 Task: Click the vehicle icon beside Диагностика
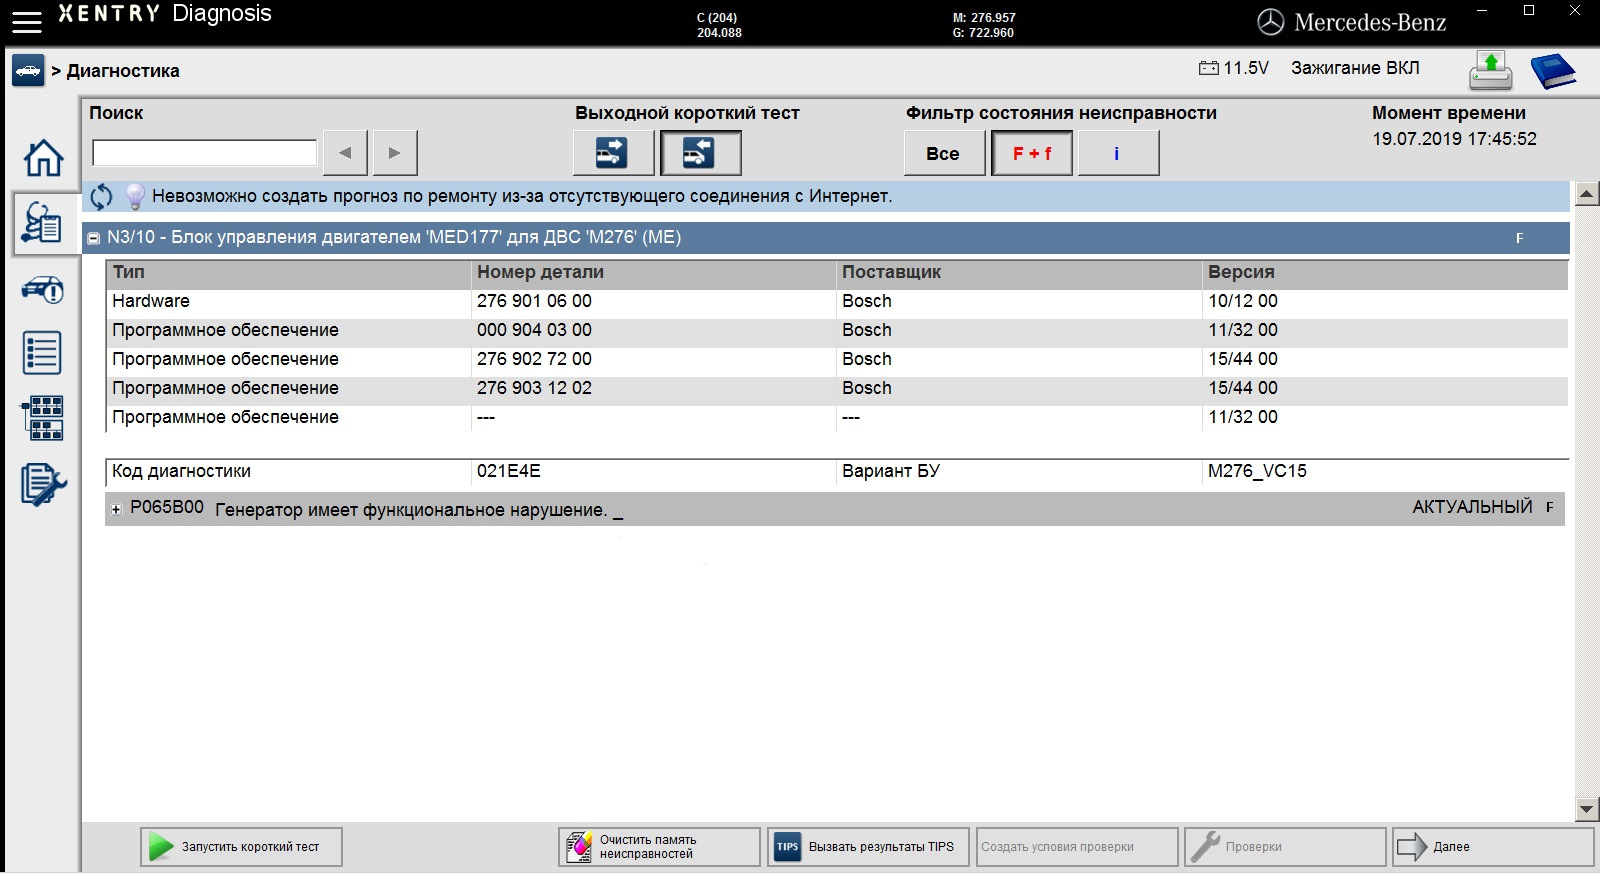(x=28, y=71)
